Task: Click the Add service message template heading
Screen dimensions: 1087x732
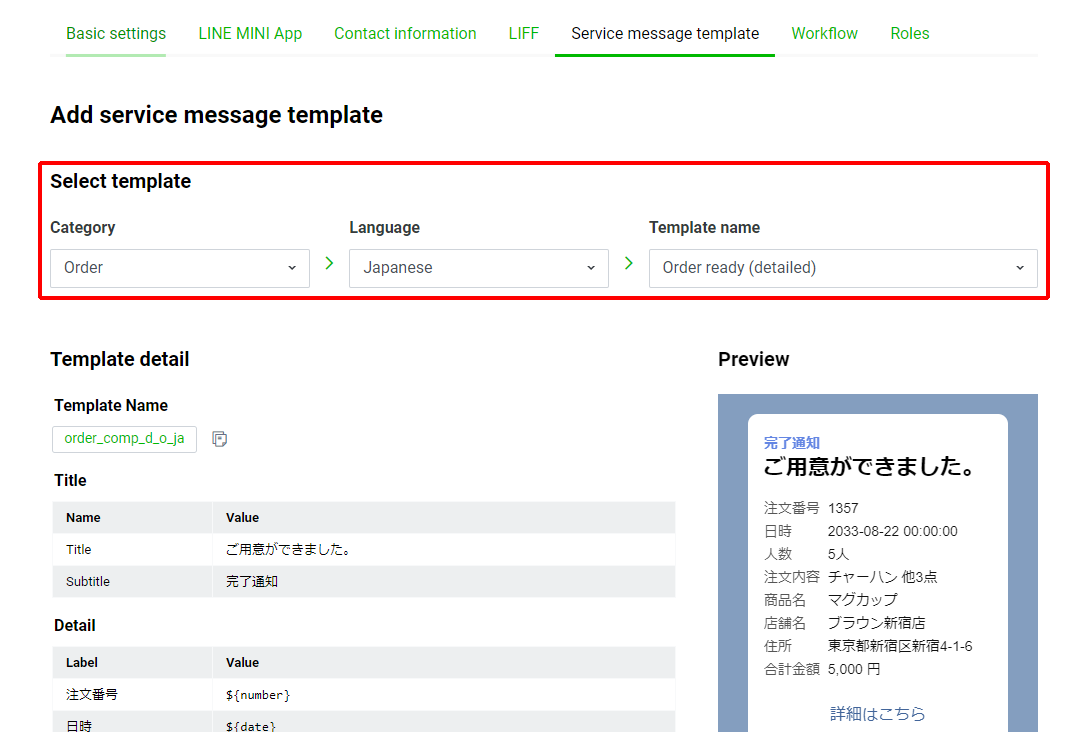Action: [x=216, y=115]
